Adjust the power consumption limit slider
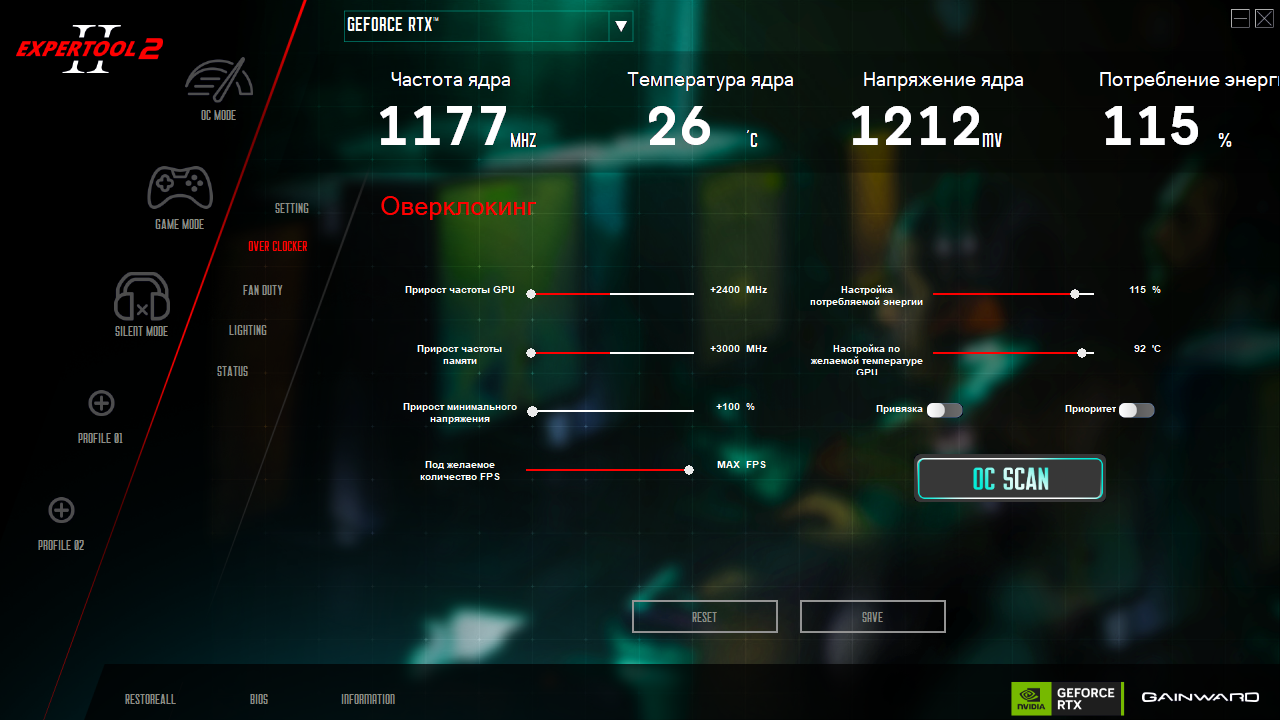Viewport: 1280px width, 720px height. click(1013, 294)
